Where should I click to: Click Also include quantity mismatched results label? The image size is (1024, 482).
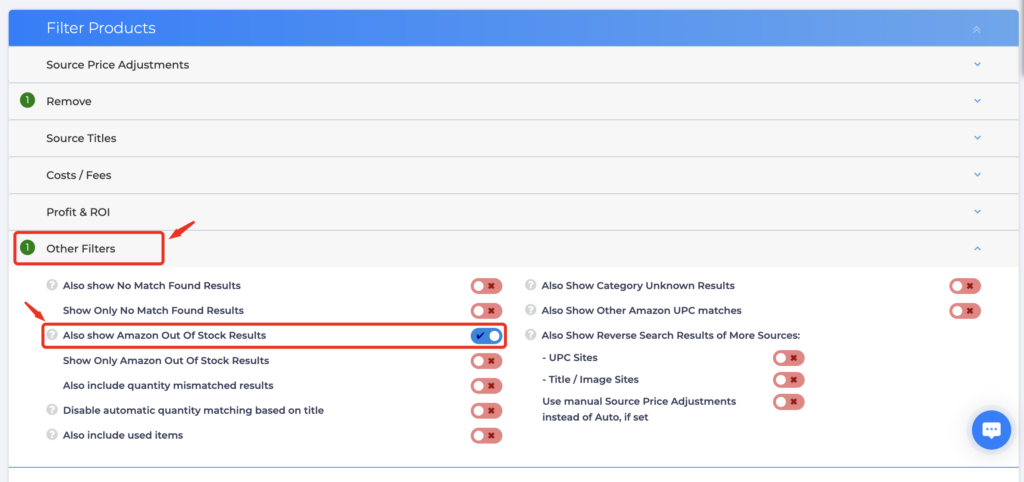(168, 385)
